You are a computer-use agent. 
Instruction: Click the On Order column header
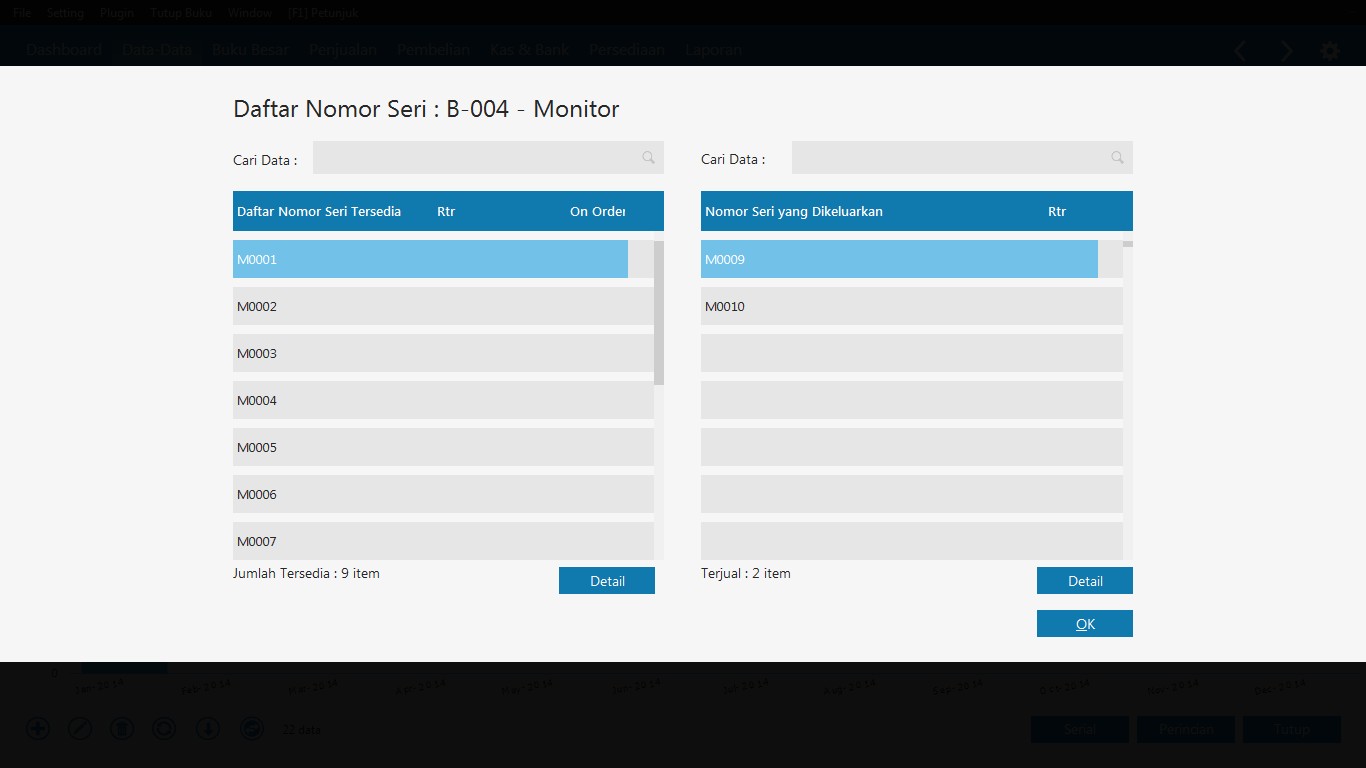coord(597,211)
